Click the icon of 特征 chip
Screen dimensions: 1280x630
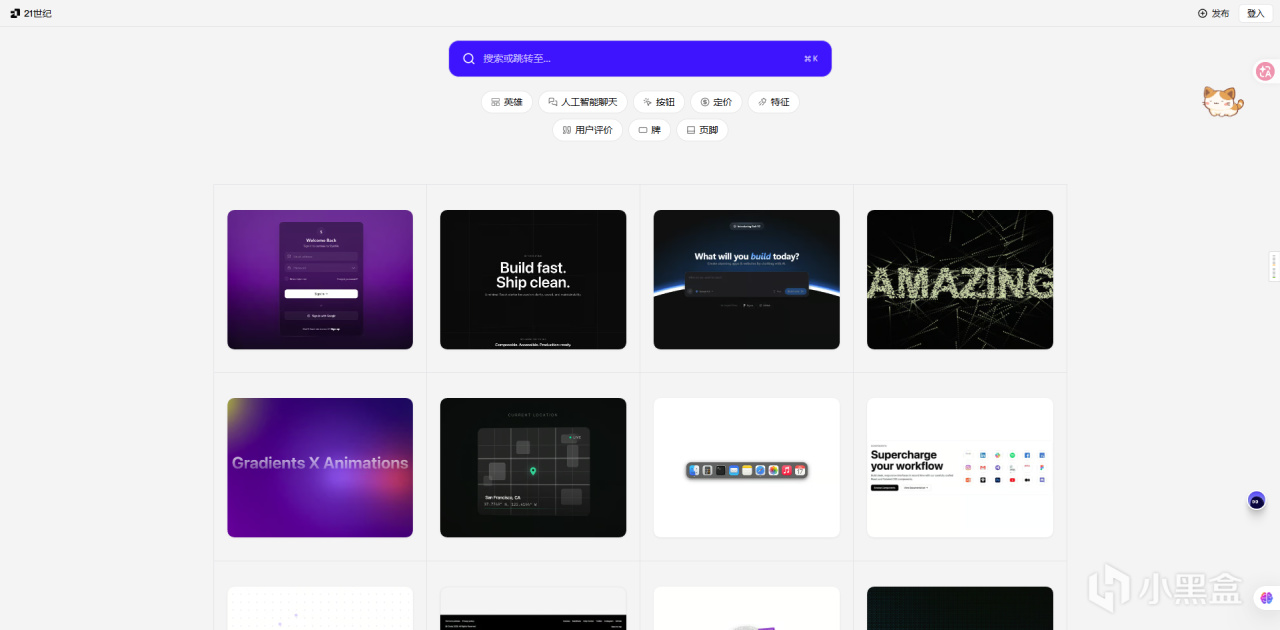[762, 102]
